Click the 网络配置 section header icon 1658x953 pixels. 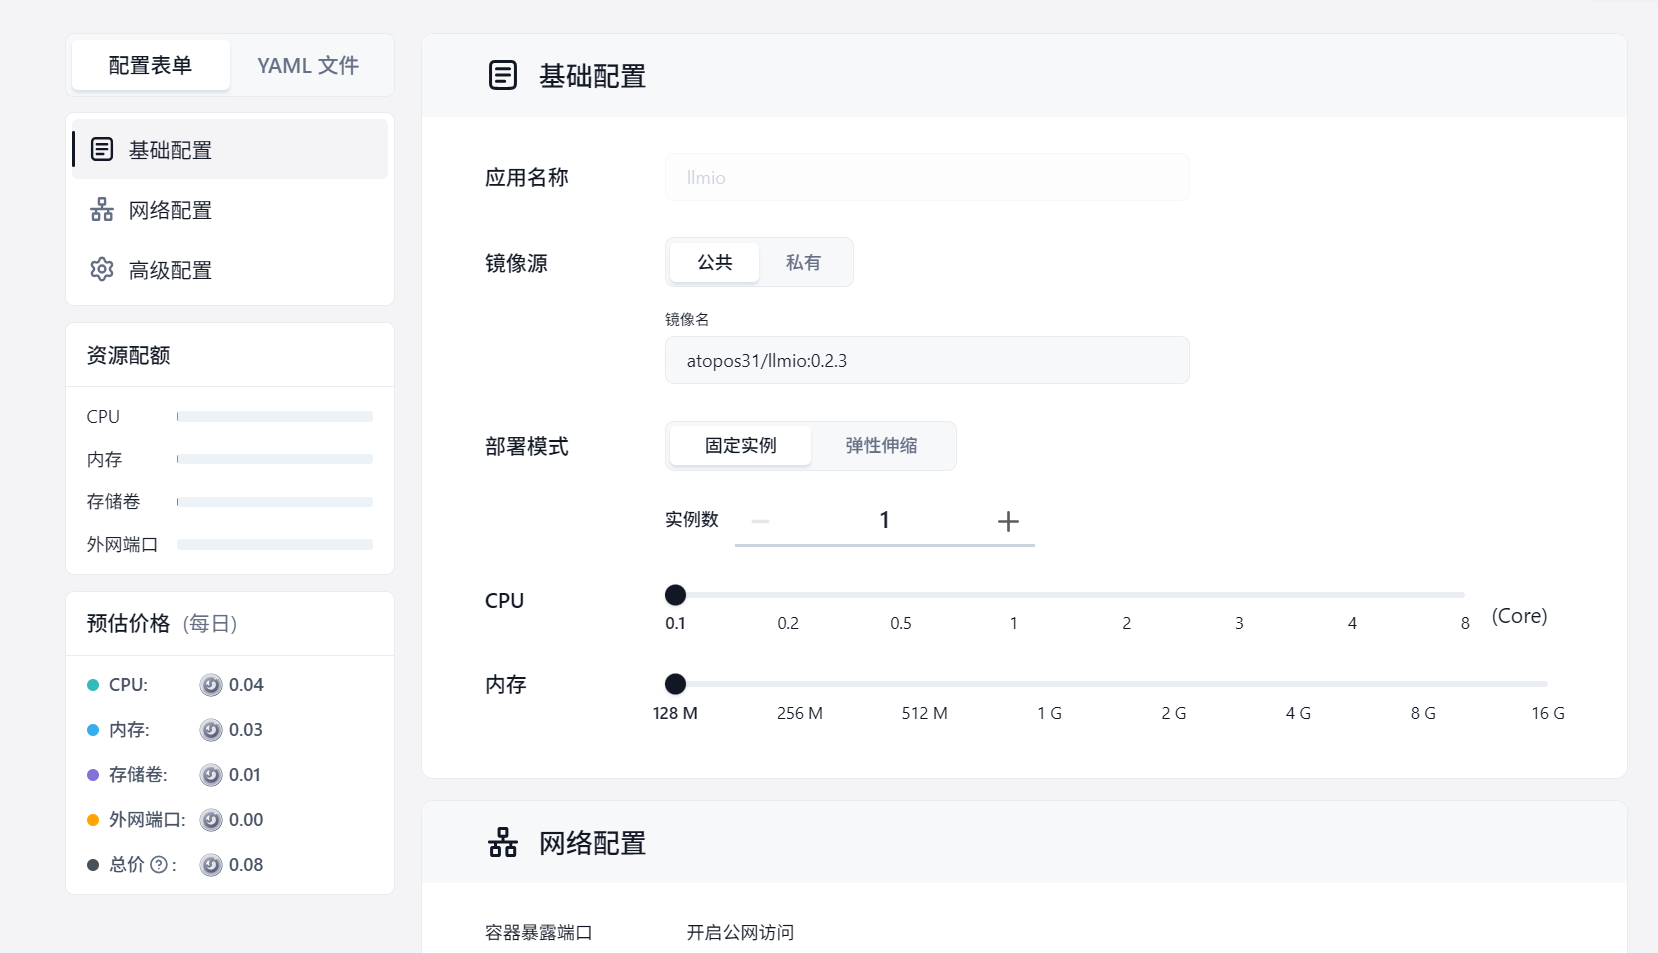tap(503, 843)
